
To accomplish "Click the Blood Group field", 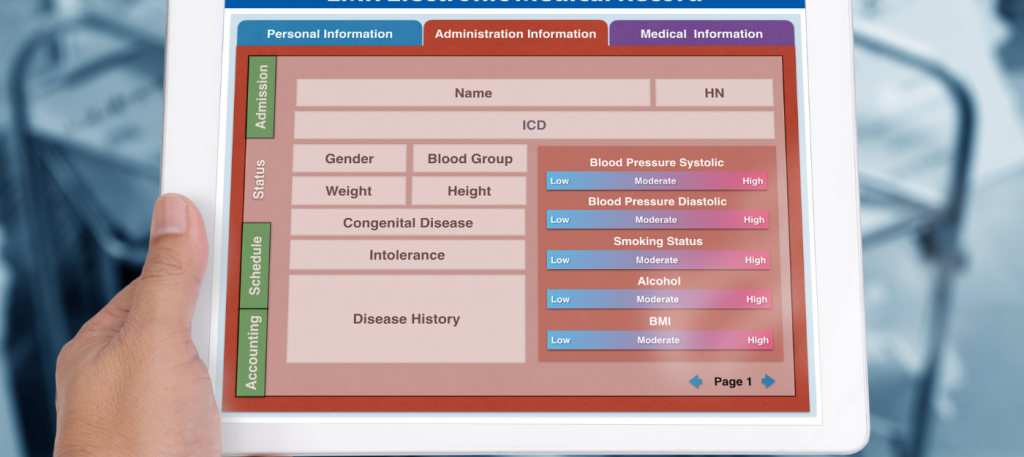I will coord(469,159).
